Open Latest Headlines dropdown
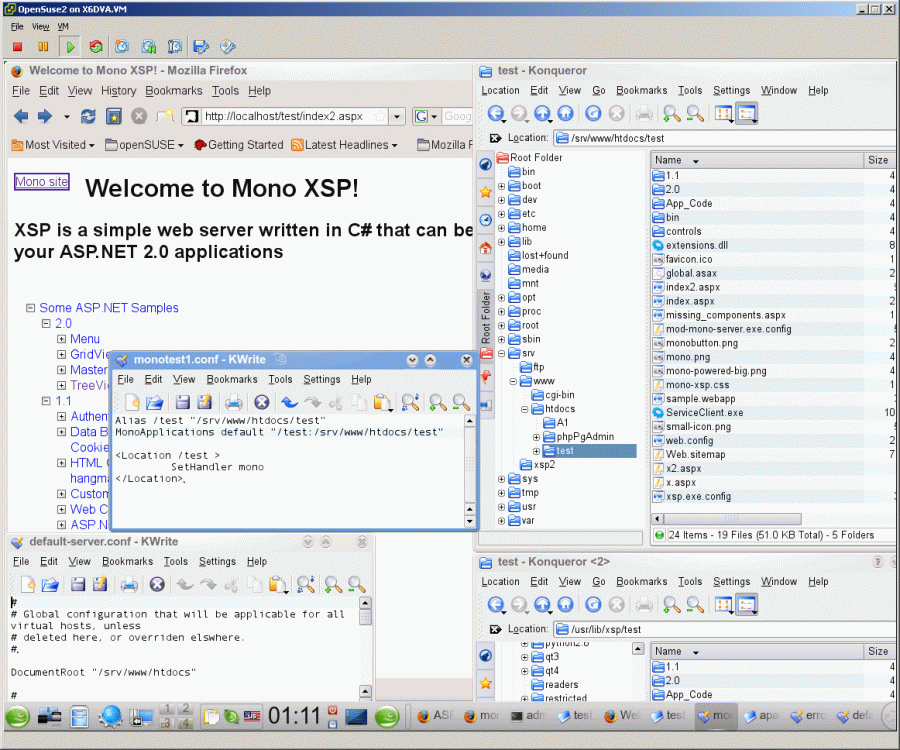This screenshot has height=750, width=900. click(x=344, y=145)
